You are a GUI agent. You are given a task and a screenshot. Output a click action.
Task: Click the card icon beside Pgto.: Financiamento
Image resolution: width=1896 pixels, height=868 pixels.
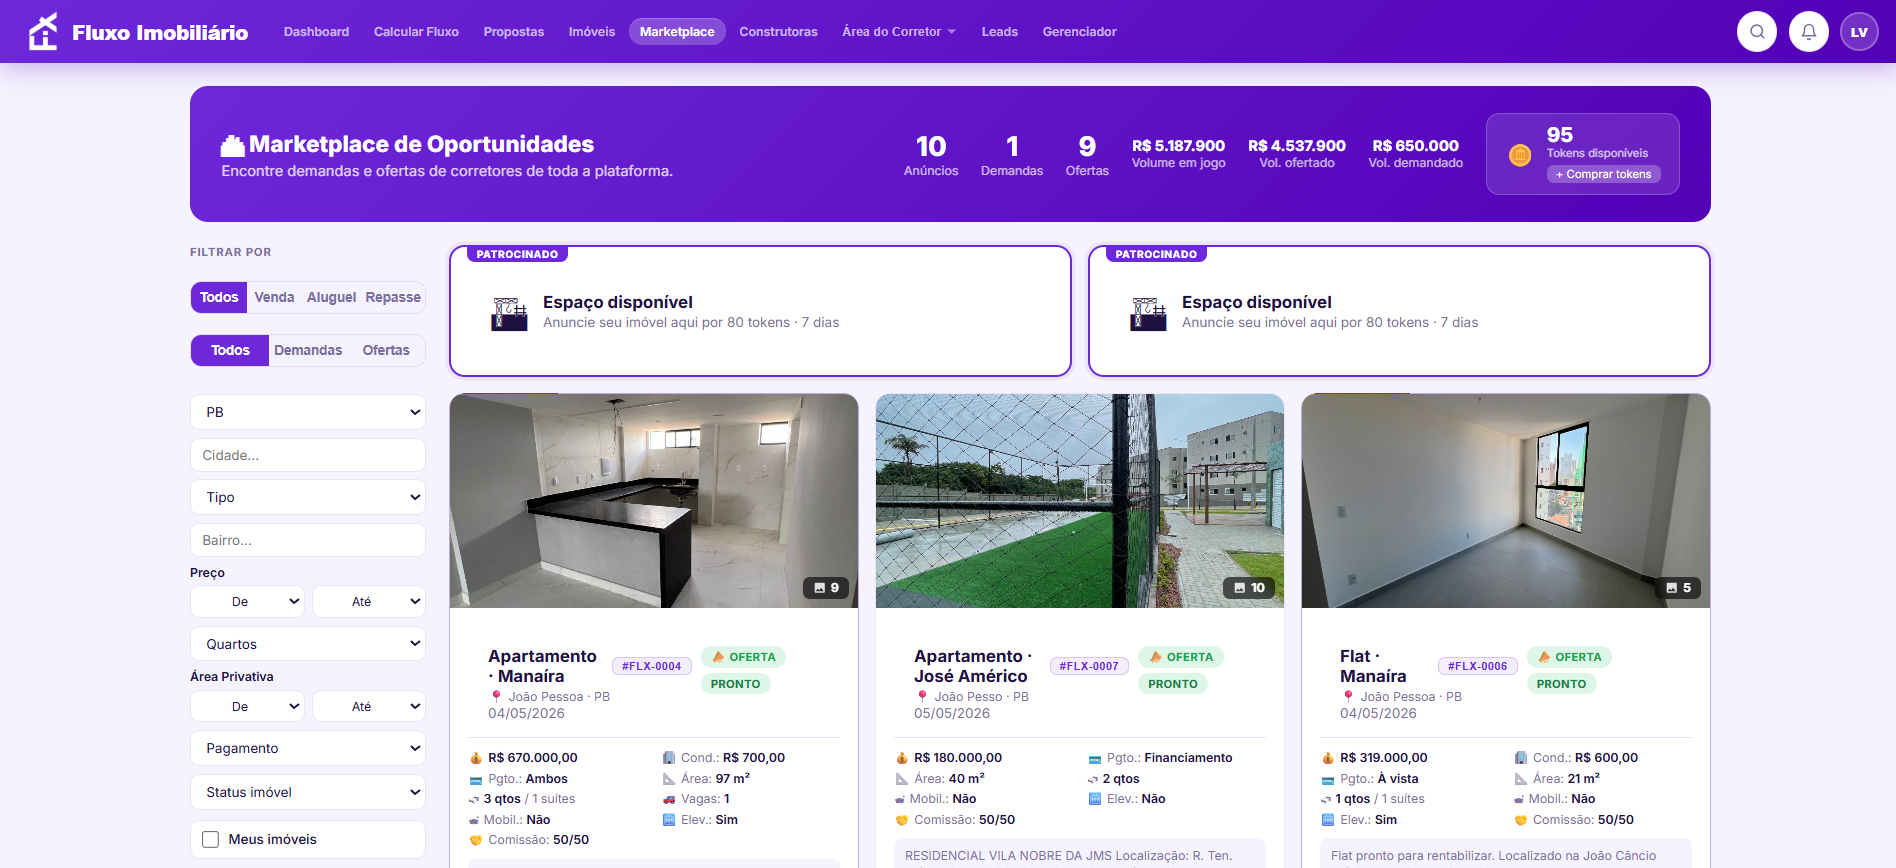(x=1095, y=759)
